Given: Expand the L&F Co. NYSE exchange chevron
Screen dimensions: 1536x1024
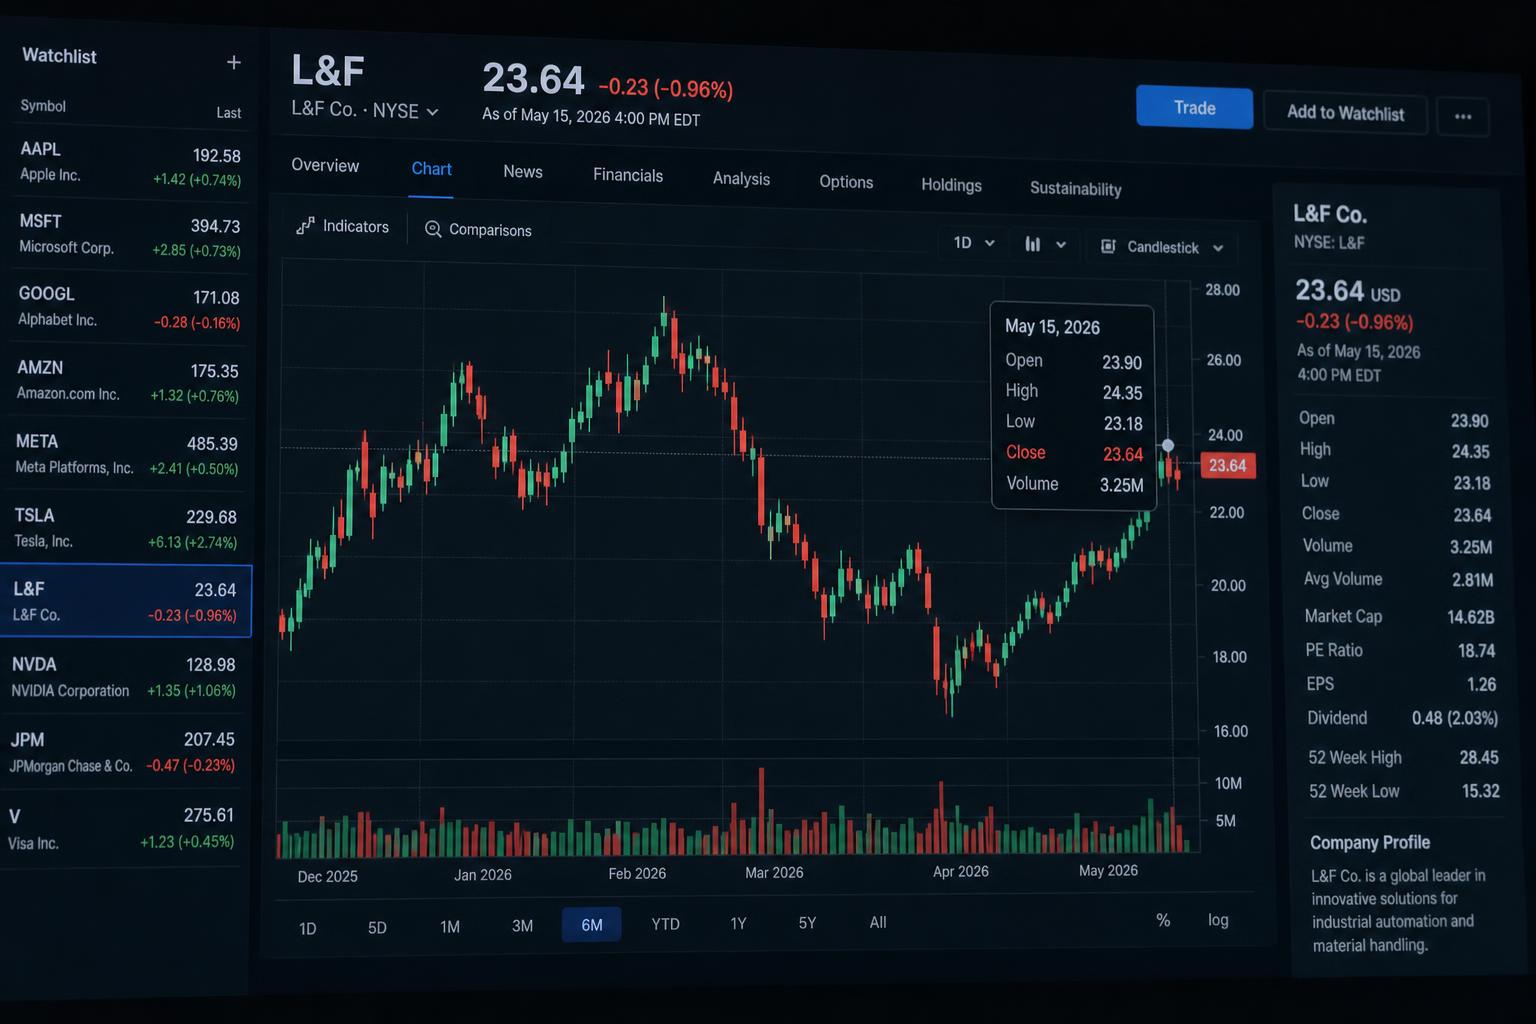Looking at the screenshot, I should (x=432, y=112).
